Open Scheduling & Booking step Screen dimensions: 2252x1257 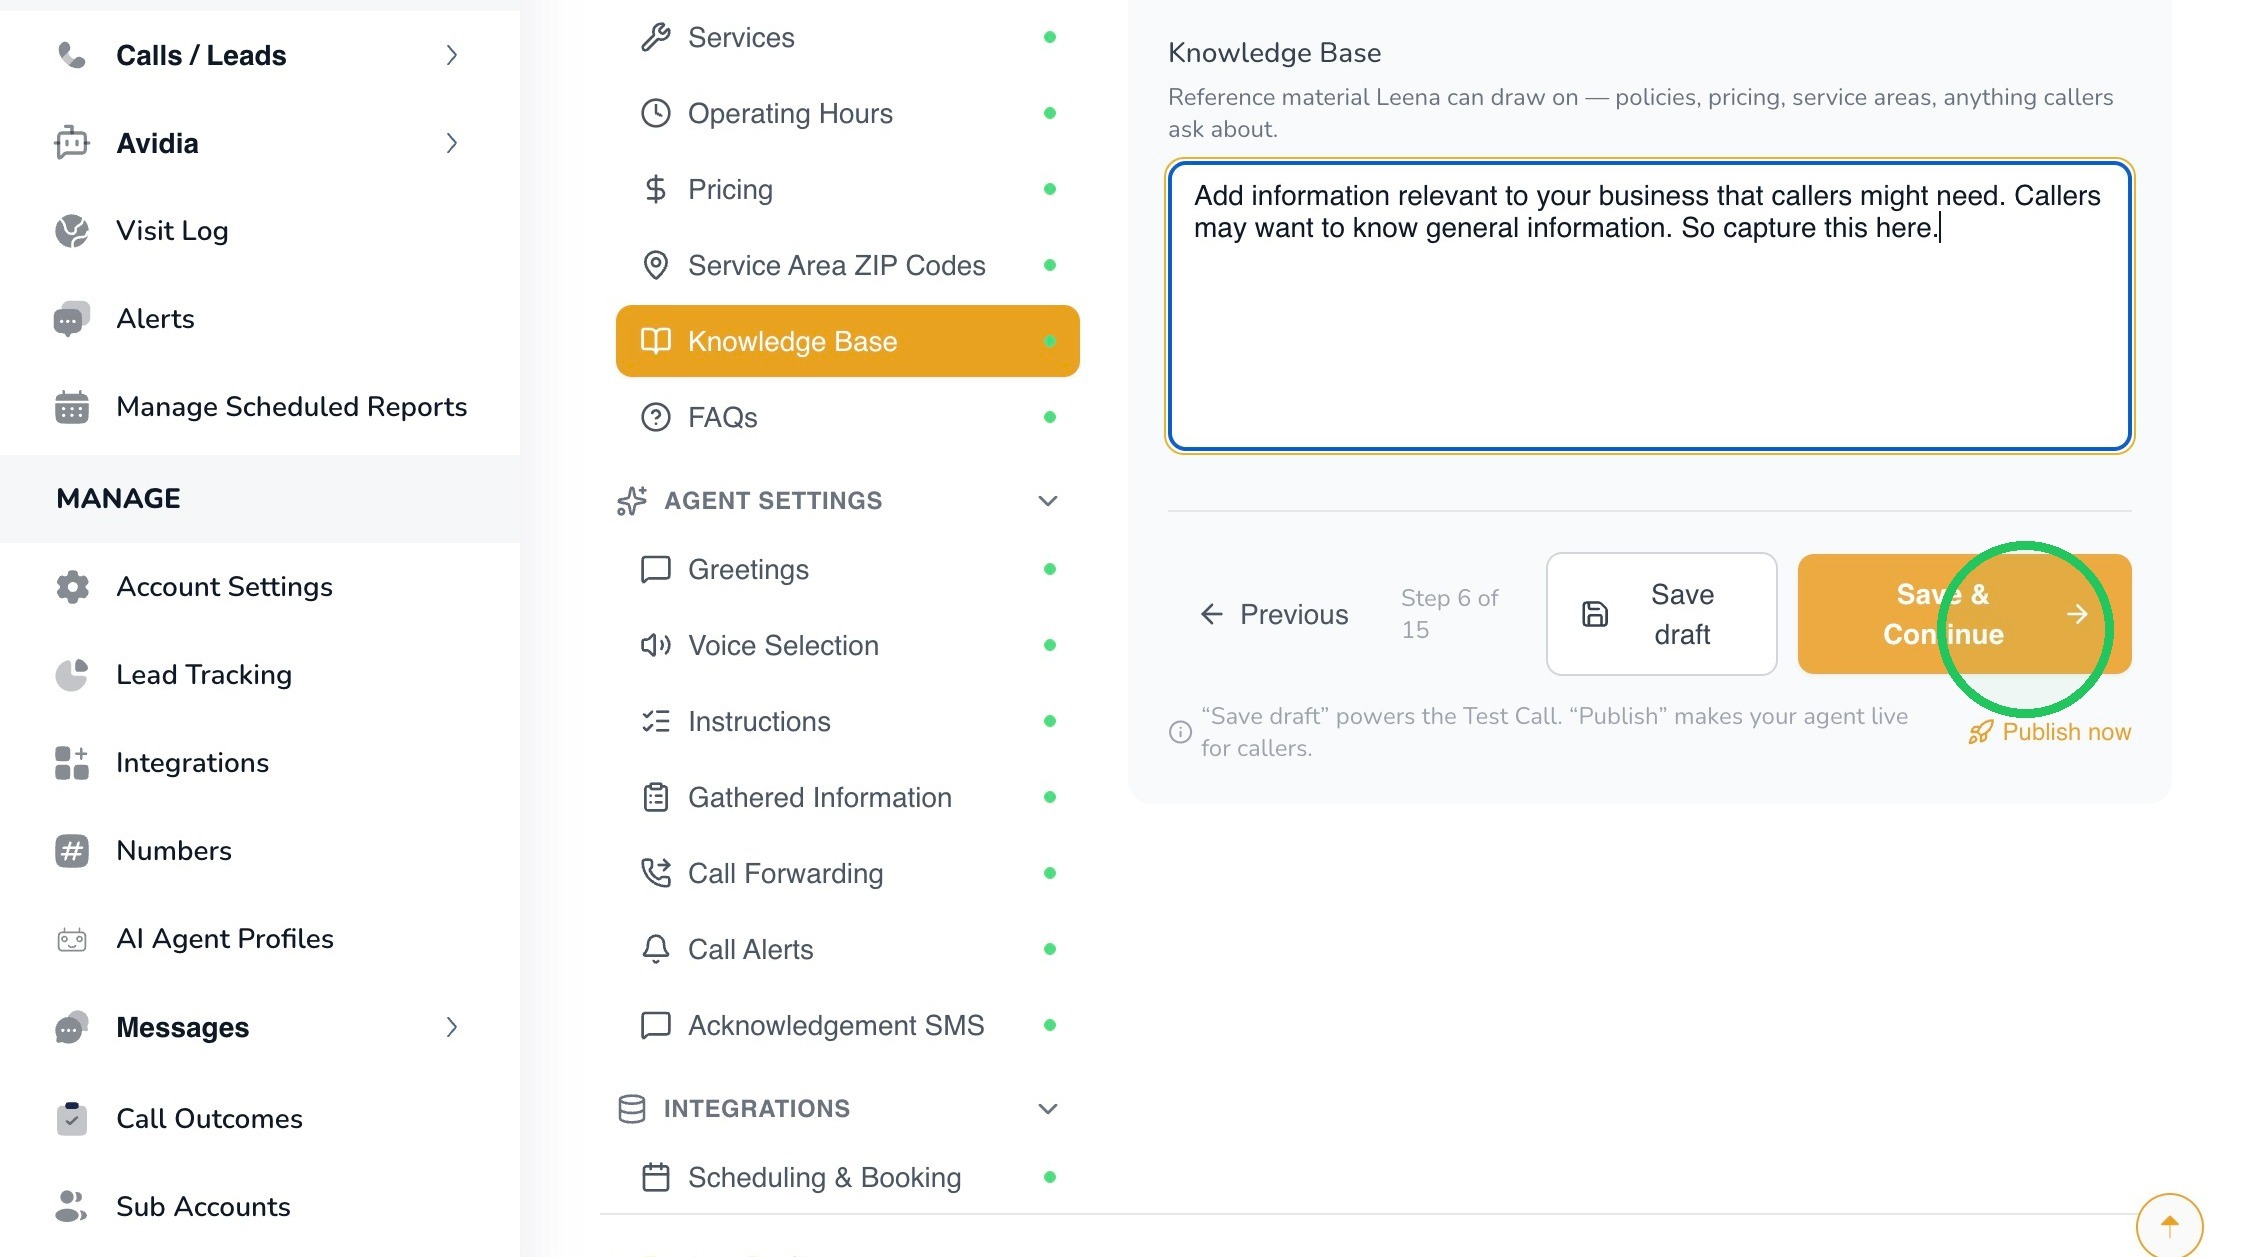coord(847,1177)
